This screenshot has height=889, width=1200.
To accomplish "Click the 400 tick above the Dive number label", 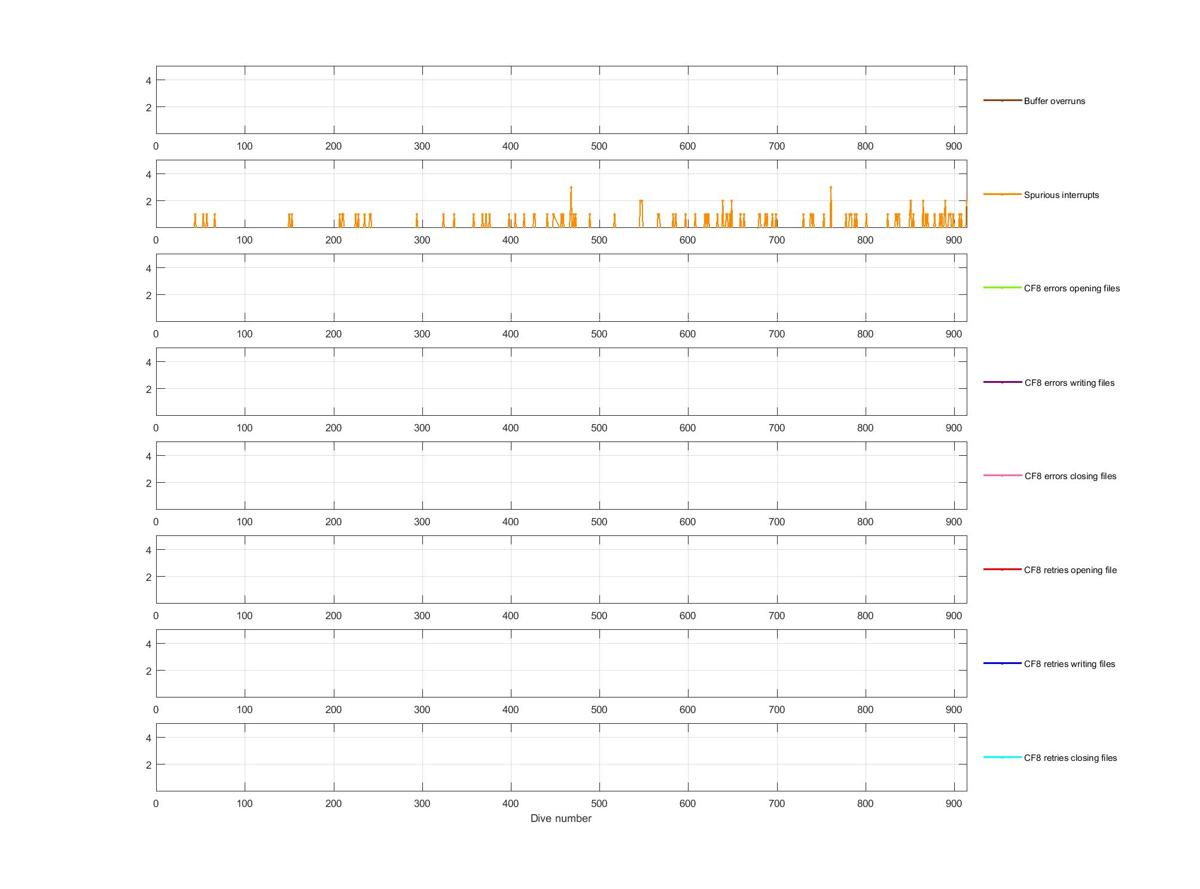I will click(x=510, y=803).
